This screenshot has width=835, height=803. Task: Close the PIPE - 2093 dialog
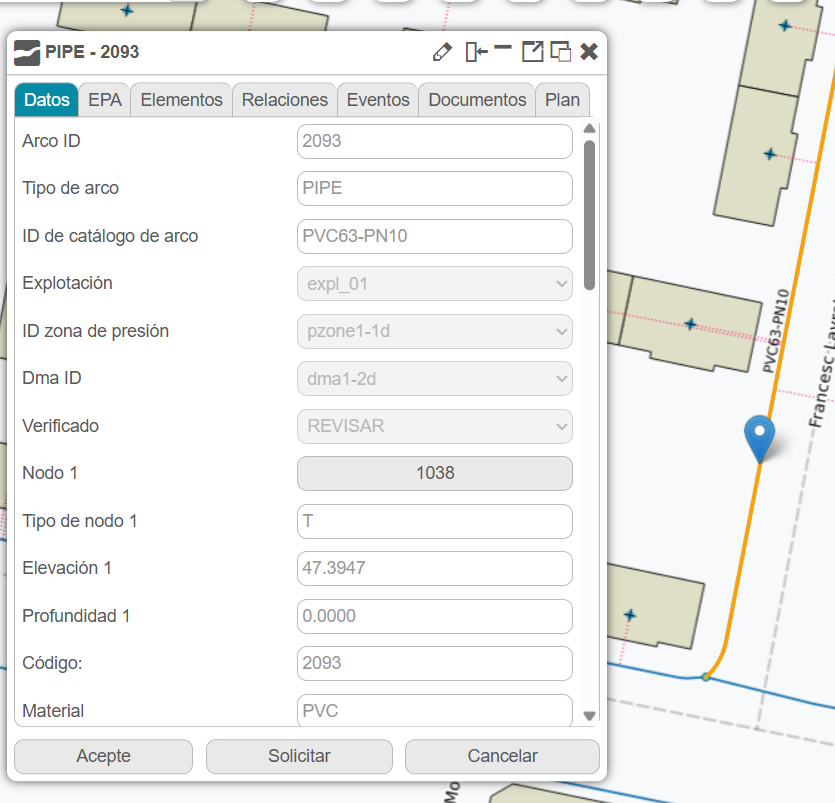pos(589,52)
